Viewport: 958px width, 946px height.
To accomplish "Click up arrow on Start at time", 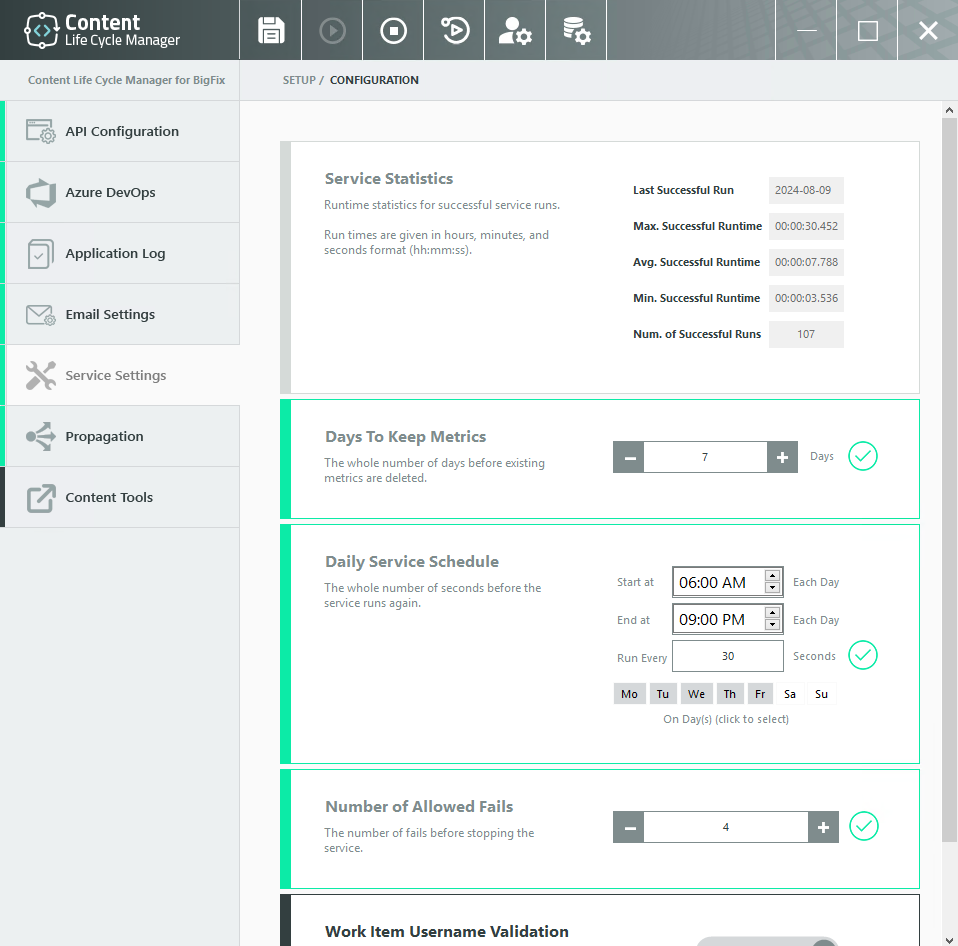I will click(x=772, y=576).
